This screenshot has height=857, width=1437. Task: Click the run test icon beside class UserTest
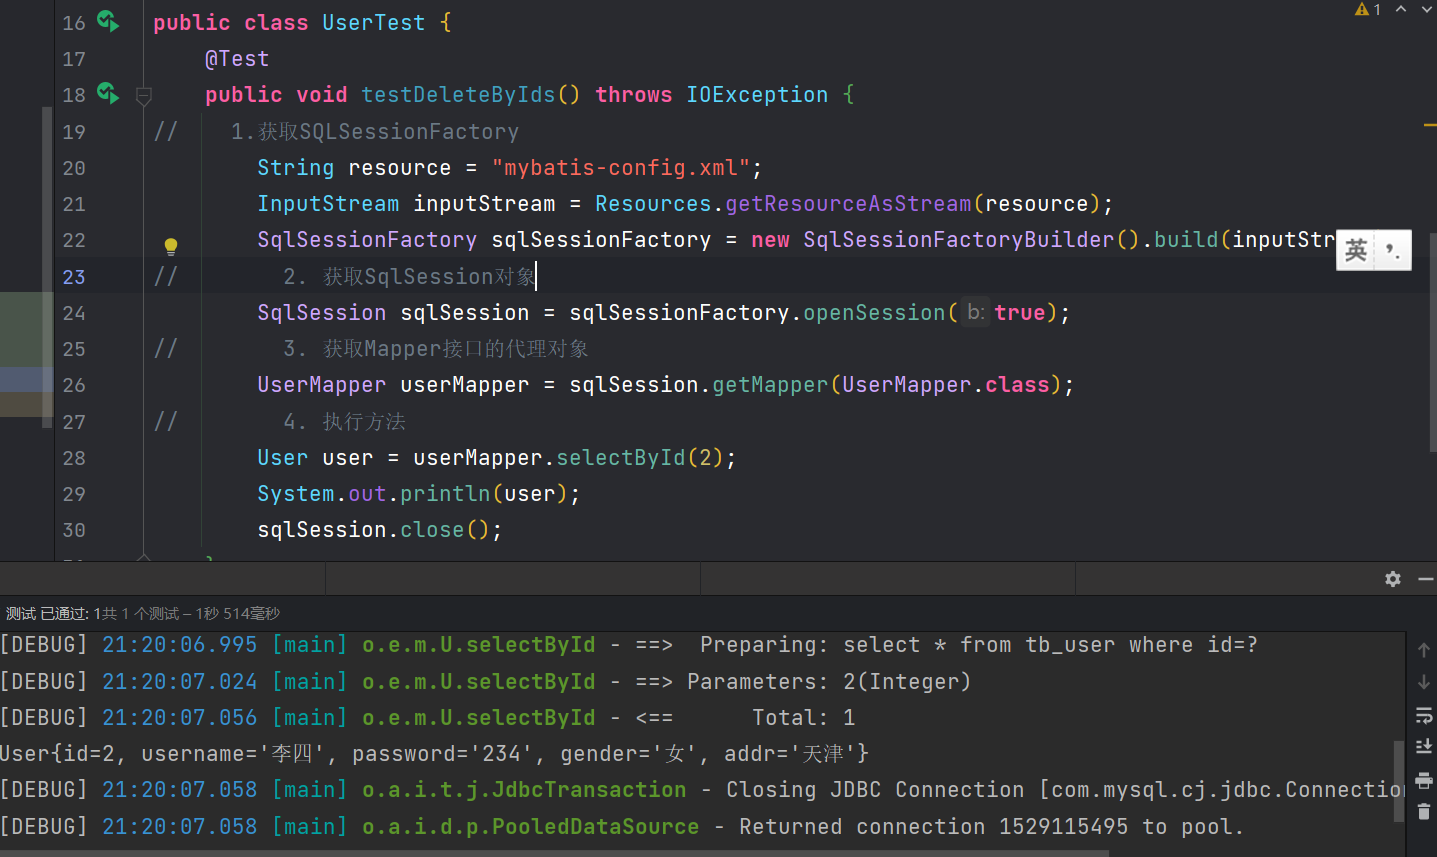click(107, 21)
